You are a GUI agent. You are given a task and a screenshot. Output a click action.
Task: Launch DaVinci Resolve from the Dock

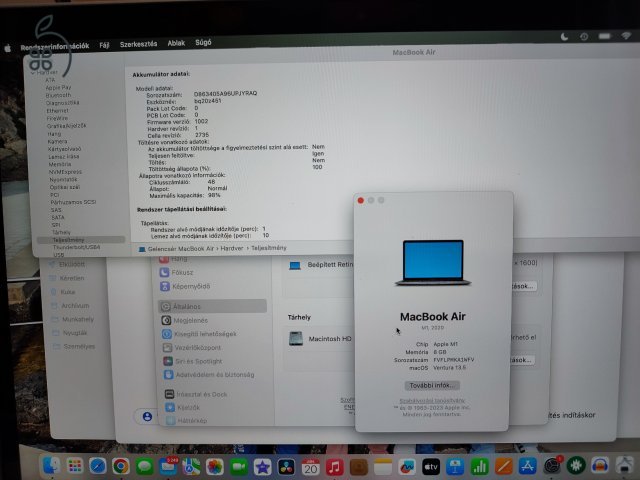pos(286,467)
